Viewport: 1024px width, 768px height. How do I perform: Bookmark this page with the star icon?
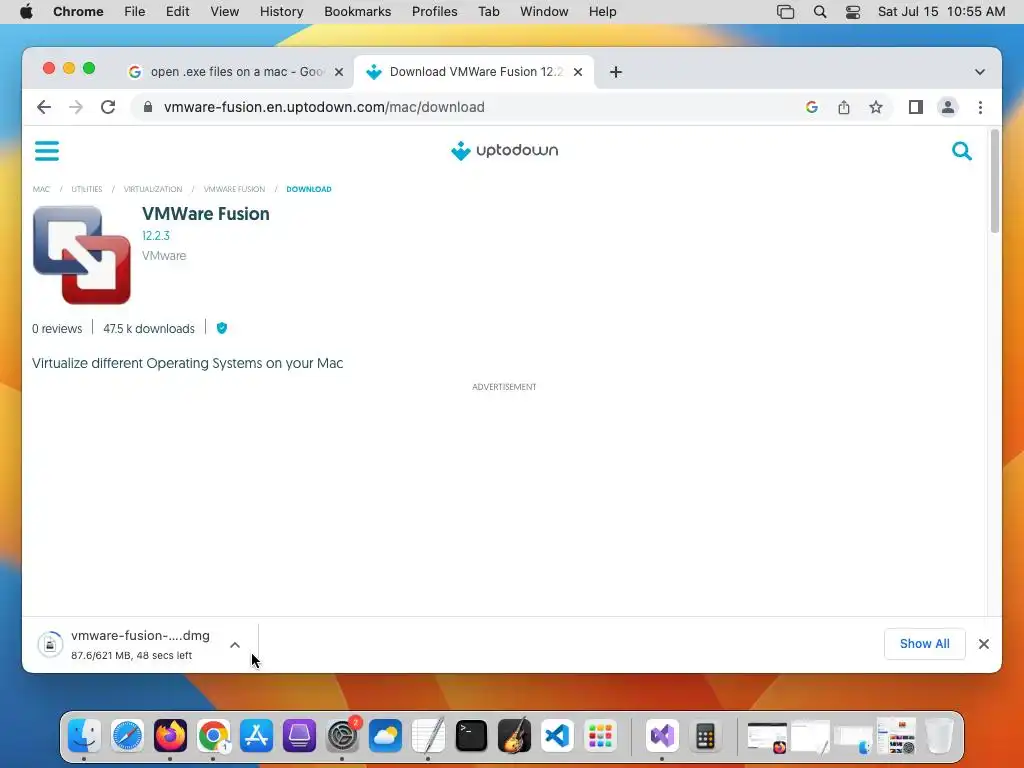[x=876, y=107]
